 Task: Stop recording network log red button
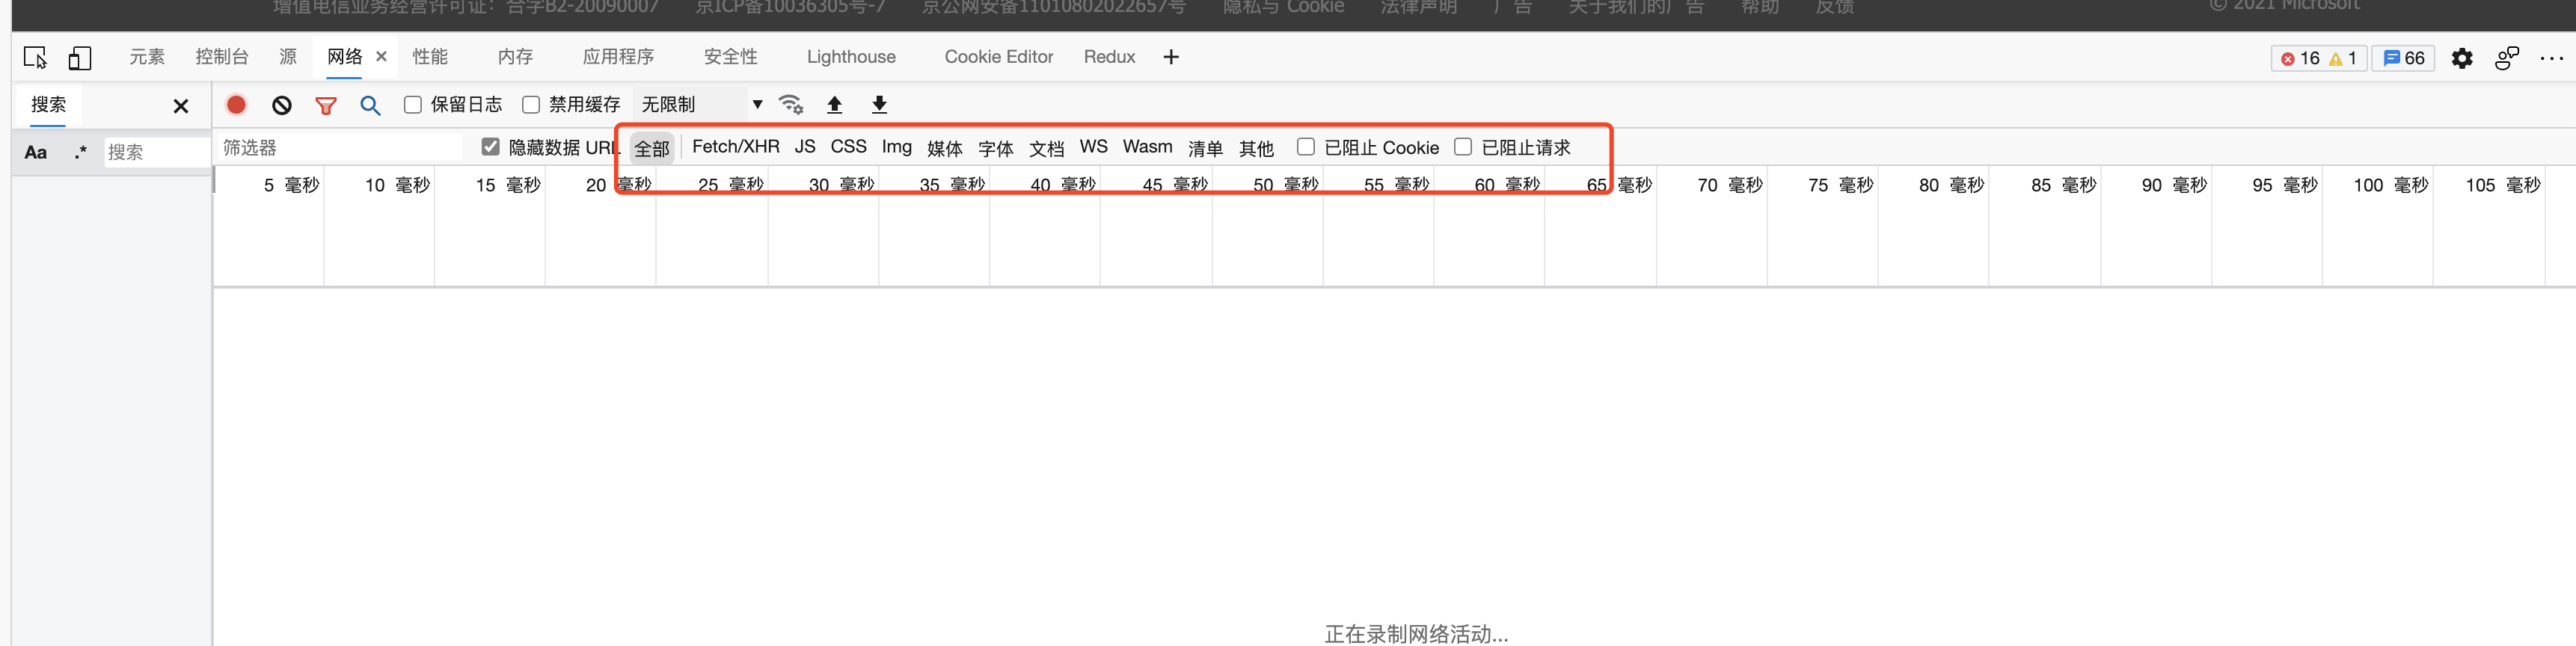click(x=236, y=105)
